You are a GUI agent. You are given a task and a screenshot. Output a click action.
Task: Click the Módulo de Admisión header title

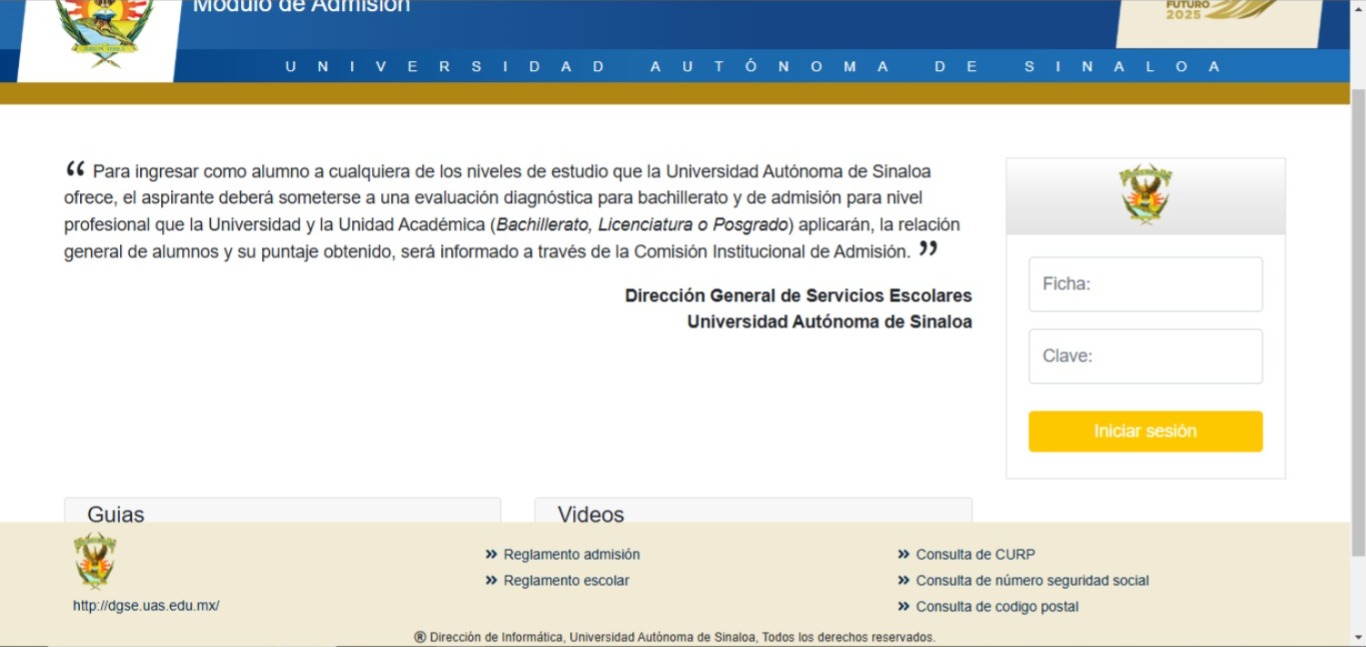pyautogui.click(x=301, y=6)
